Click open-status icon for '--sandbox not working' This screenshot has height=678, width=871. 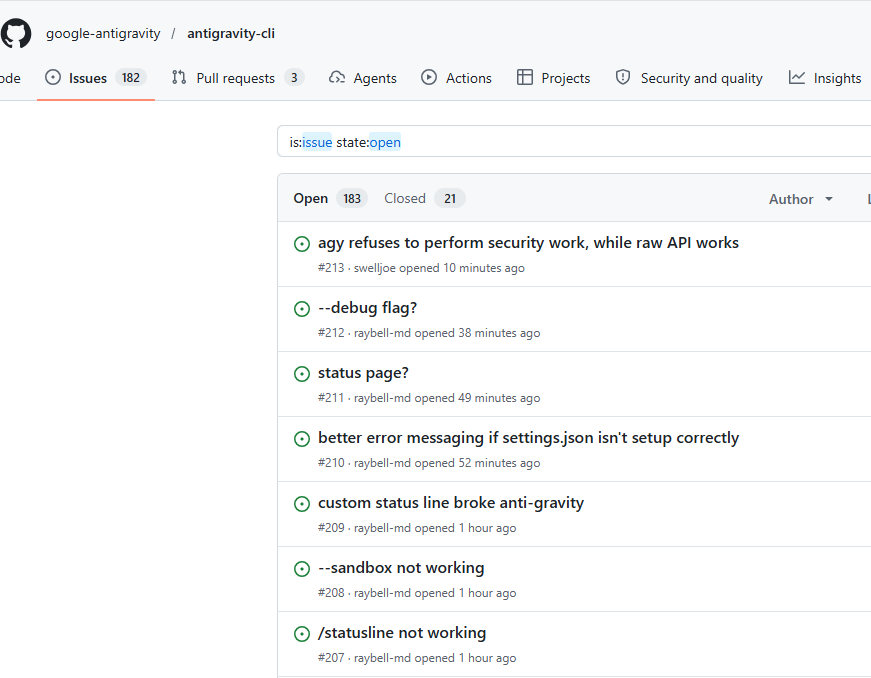(302, 569)
